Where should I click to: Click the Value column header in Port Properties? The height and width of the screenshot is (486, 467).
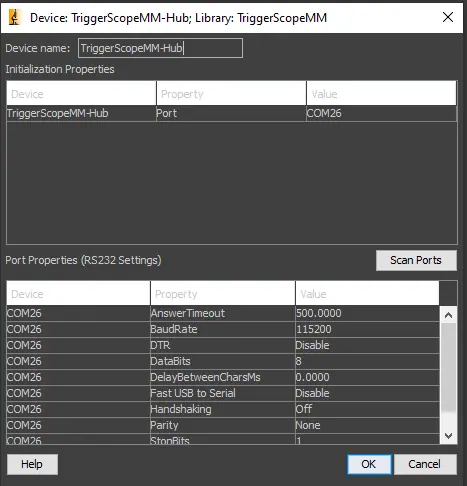point(367,293)
